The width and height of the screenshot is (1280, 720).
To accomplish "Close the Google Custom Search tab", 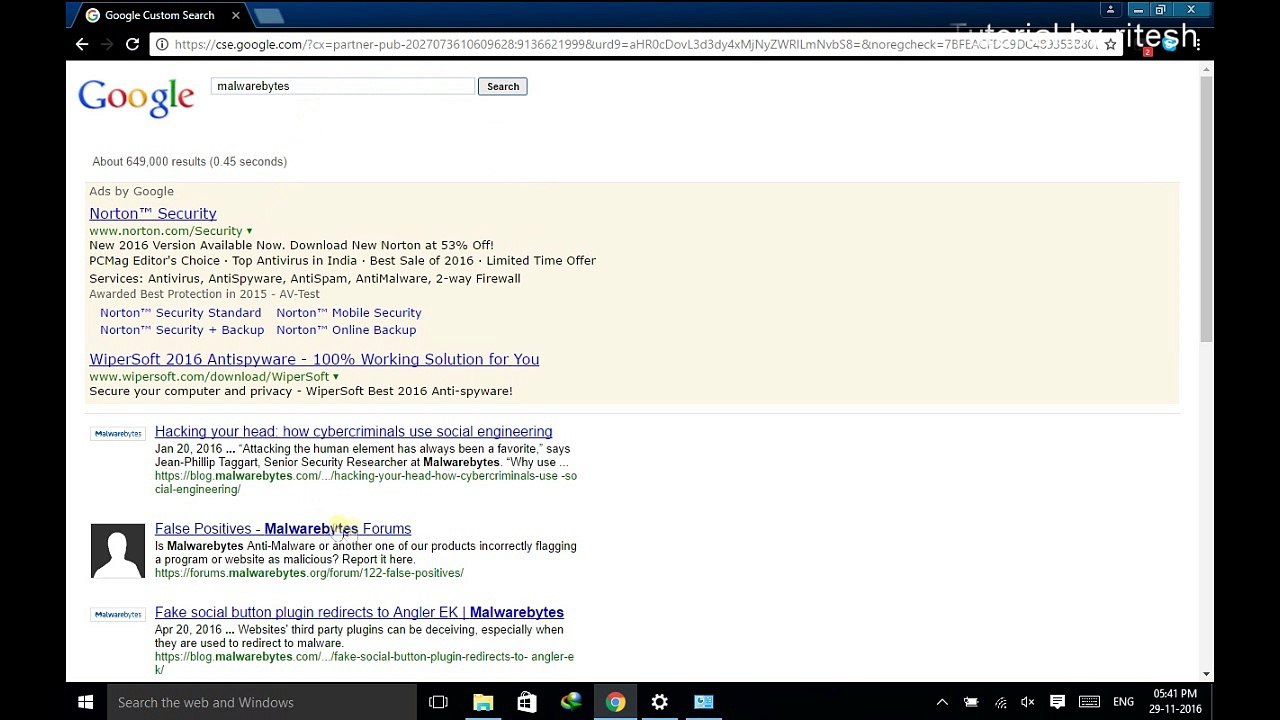I will [x=236, y=15].
